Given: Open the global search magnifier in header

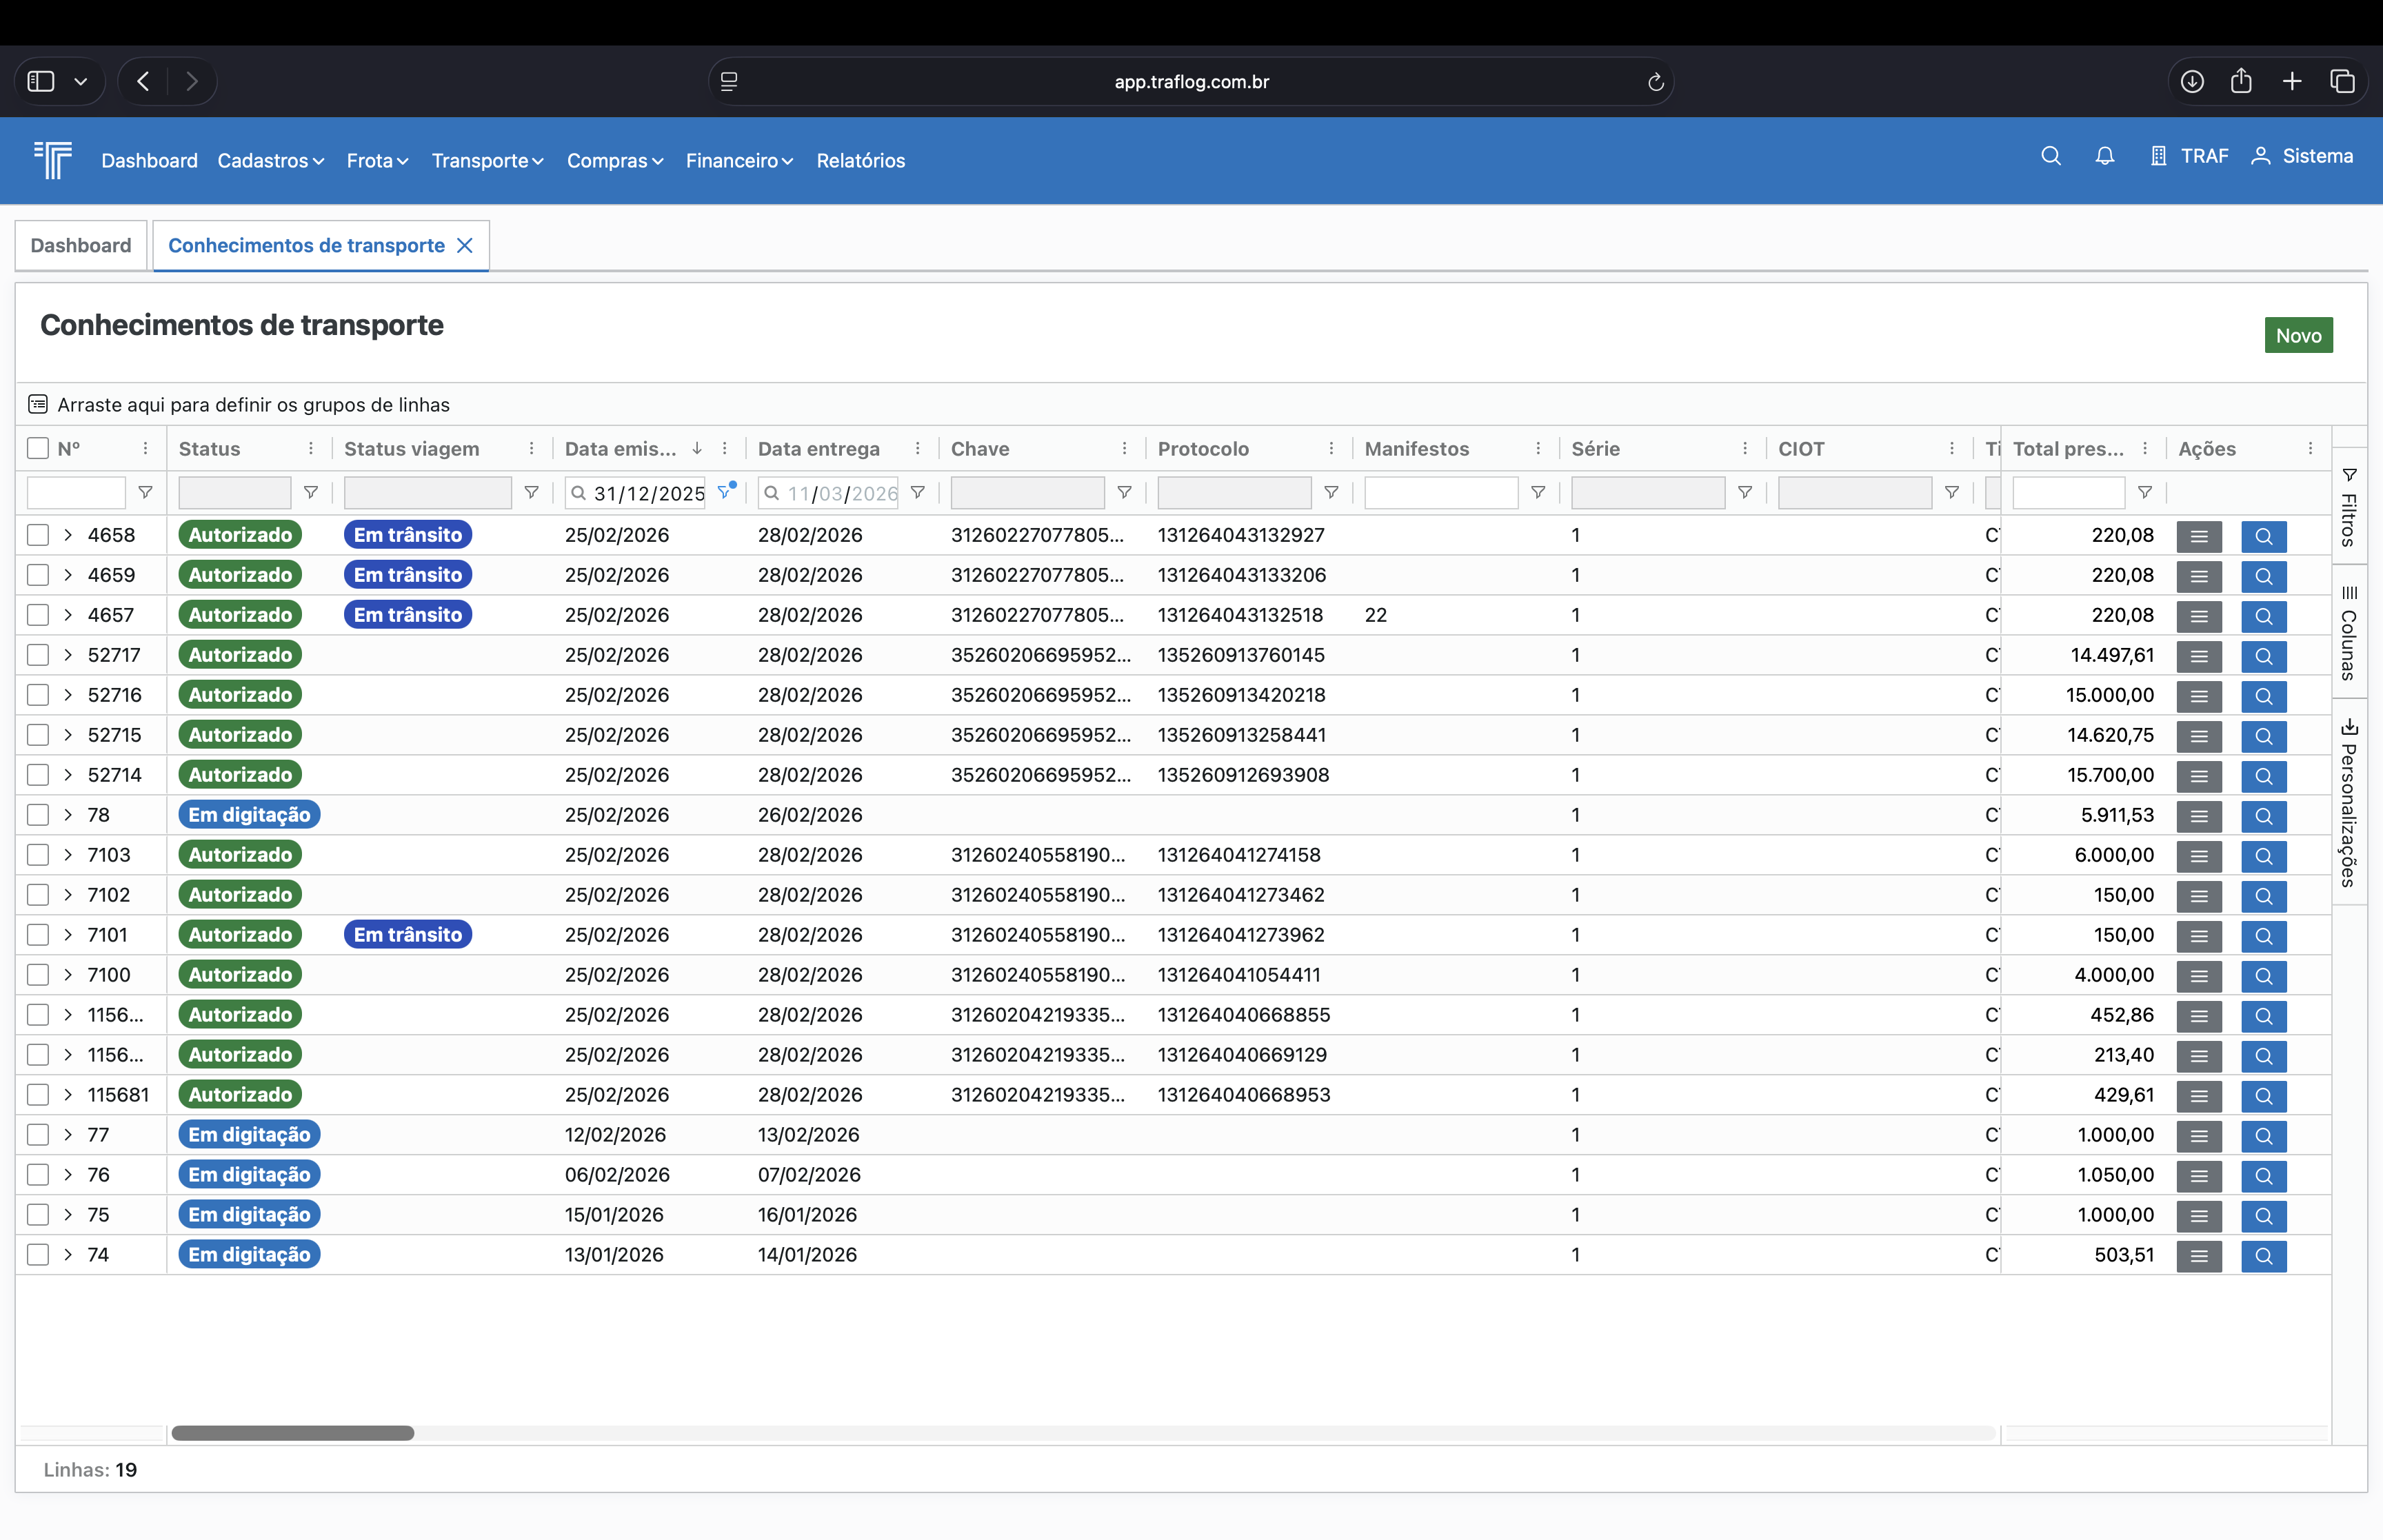Looking at the screenshot, I should coord(2050,156).
